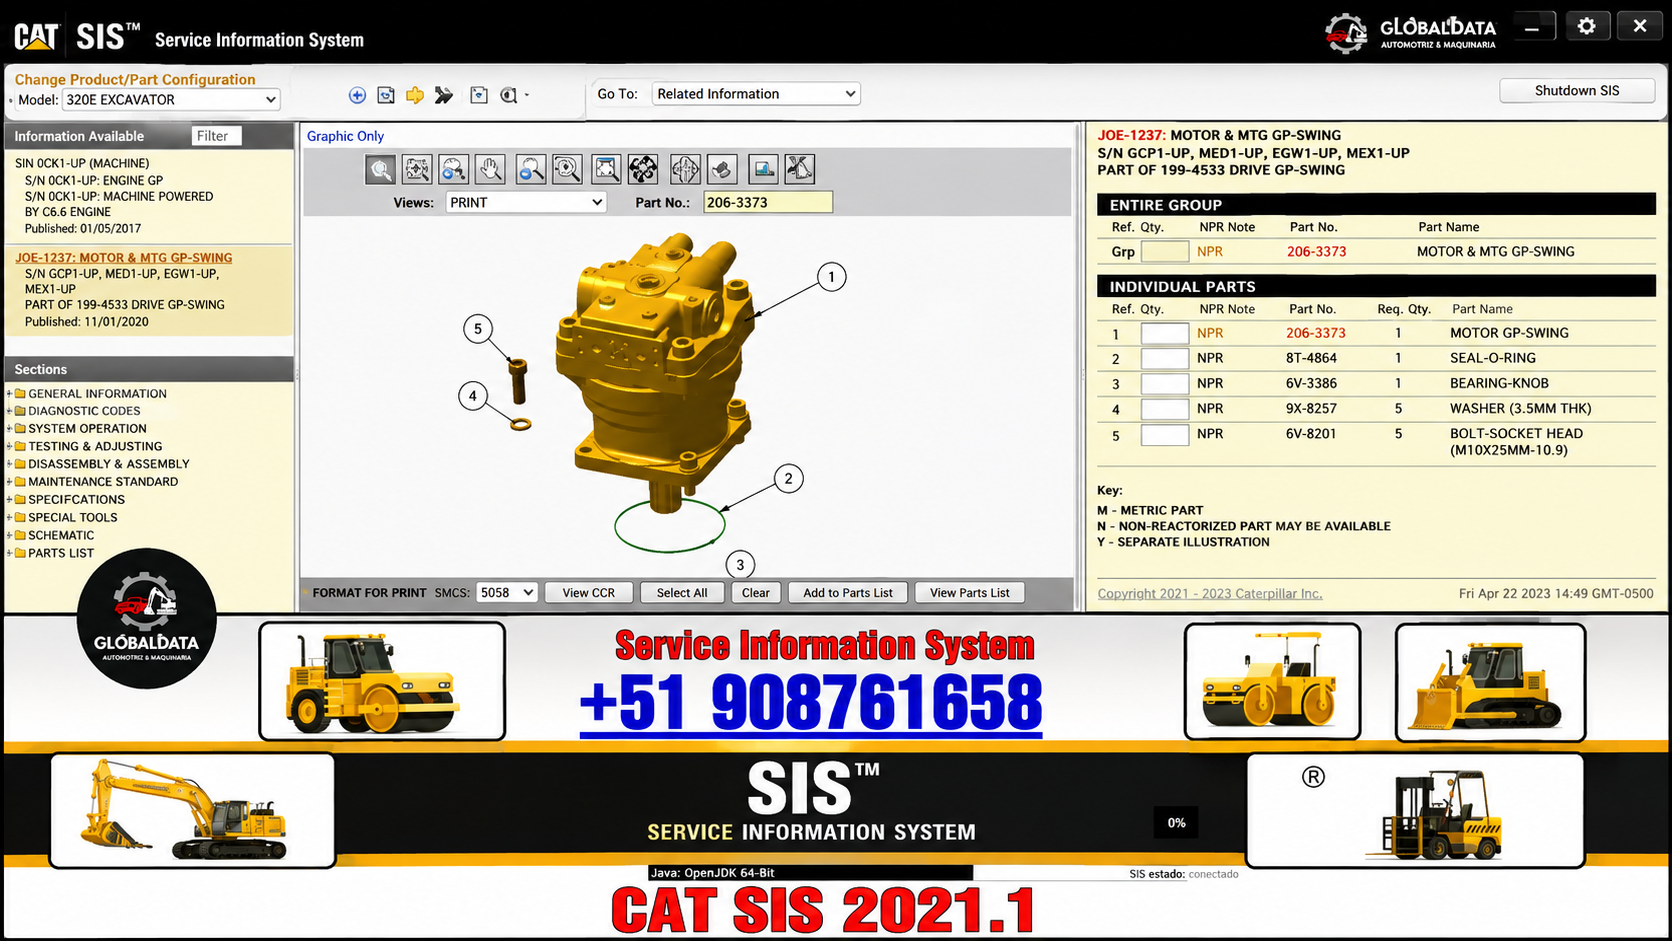This screenshot has width=1672, height=941.
Task: Select the zoom out magnifier with minus
Action: tap(531, 170)
